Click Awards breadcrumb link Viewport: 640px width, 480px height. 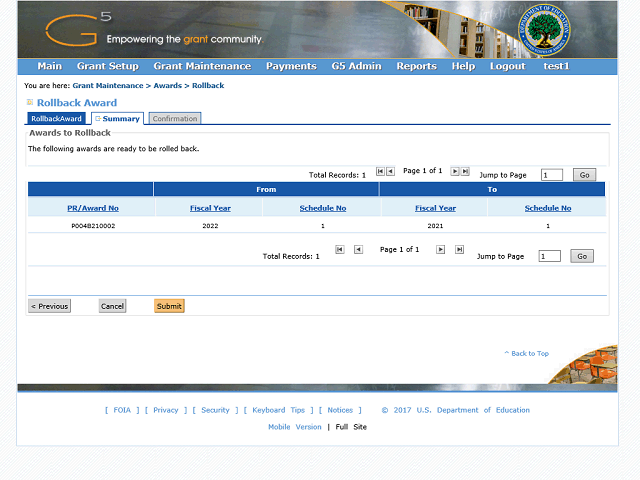(167, 86)
